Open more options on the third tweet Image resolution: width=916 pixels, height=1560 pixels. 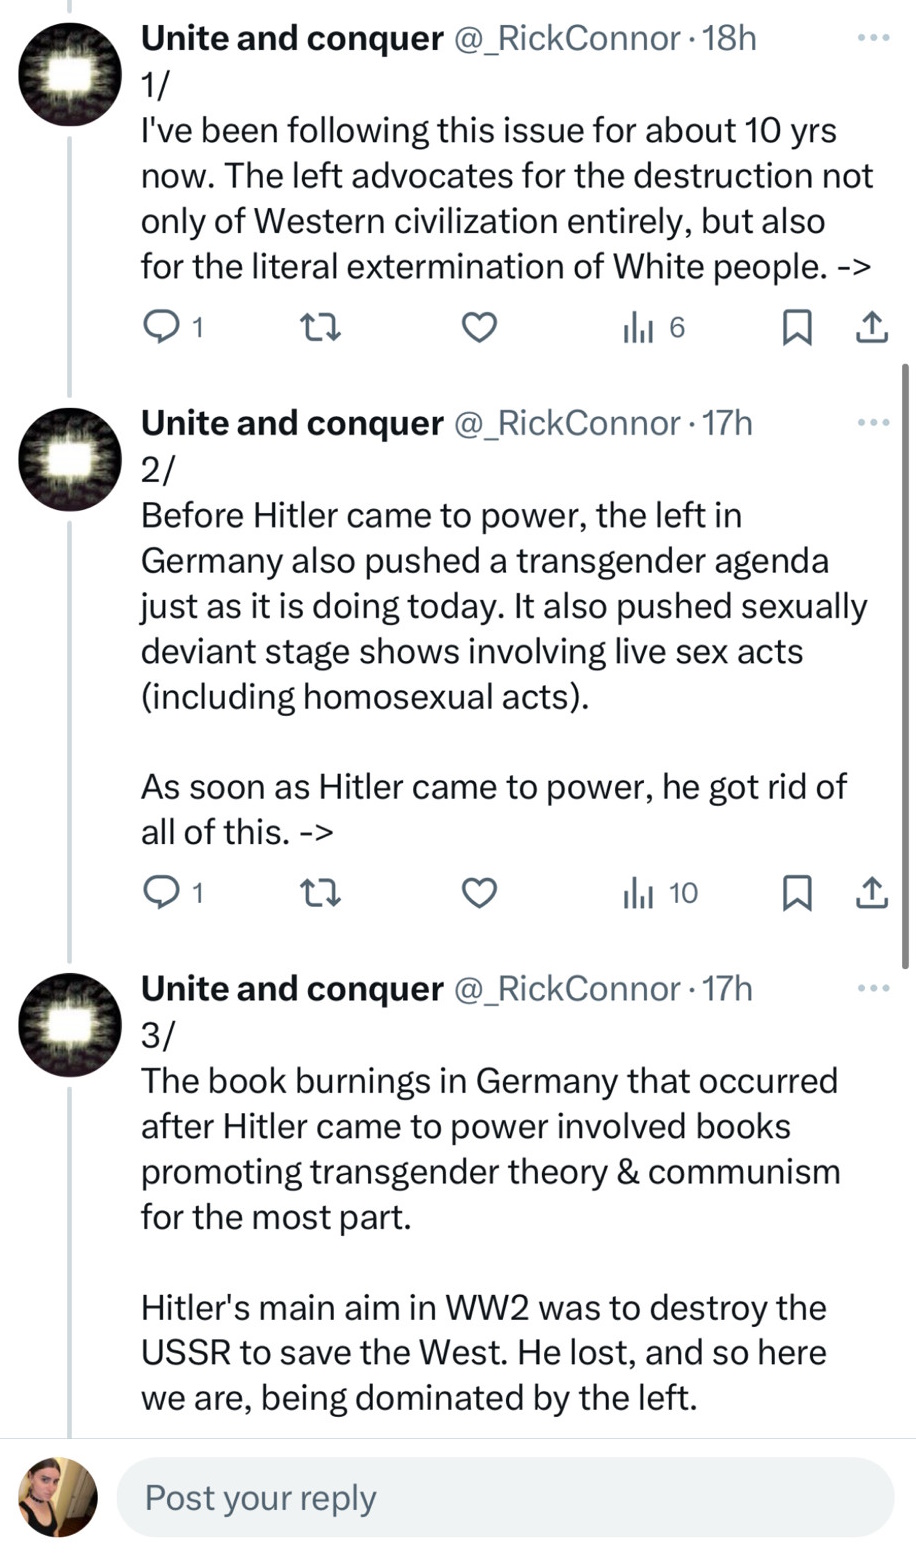(872, 989)
